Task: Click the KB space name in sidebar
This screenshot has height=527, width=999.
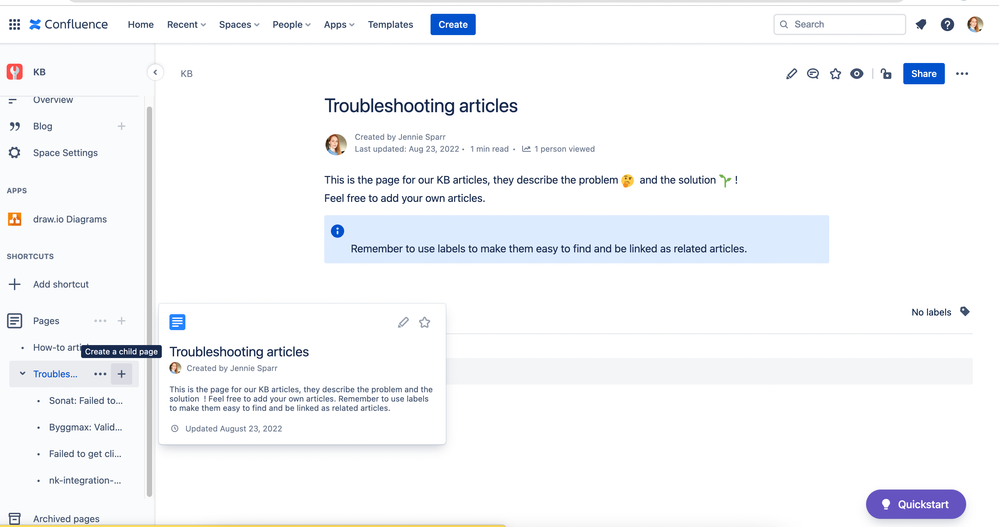Action: (40, 72)
